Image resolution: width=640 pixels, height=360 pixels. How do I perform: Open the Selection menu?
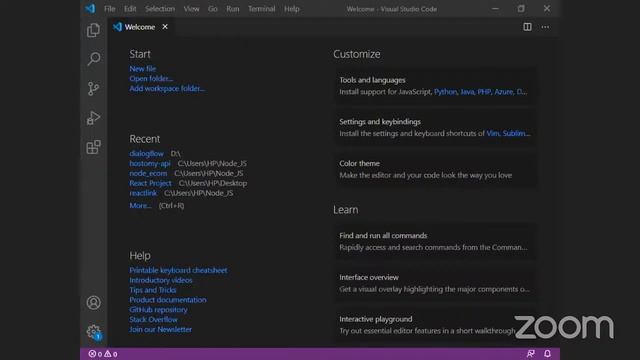click(160, 9)
